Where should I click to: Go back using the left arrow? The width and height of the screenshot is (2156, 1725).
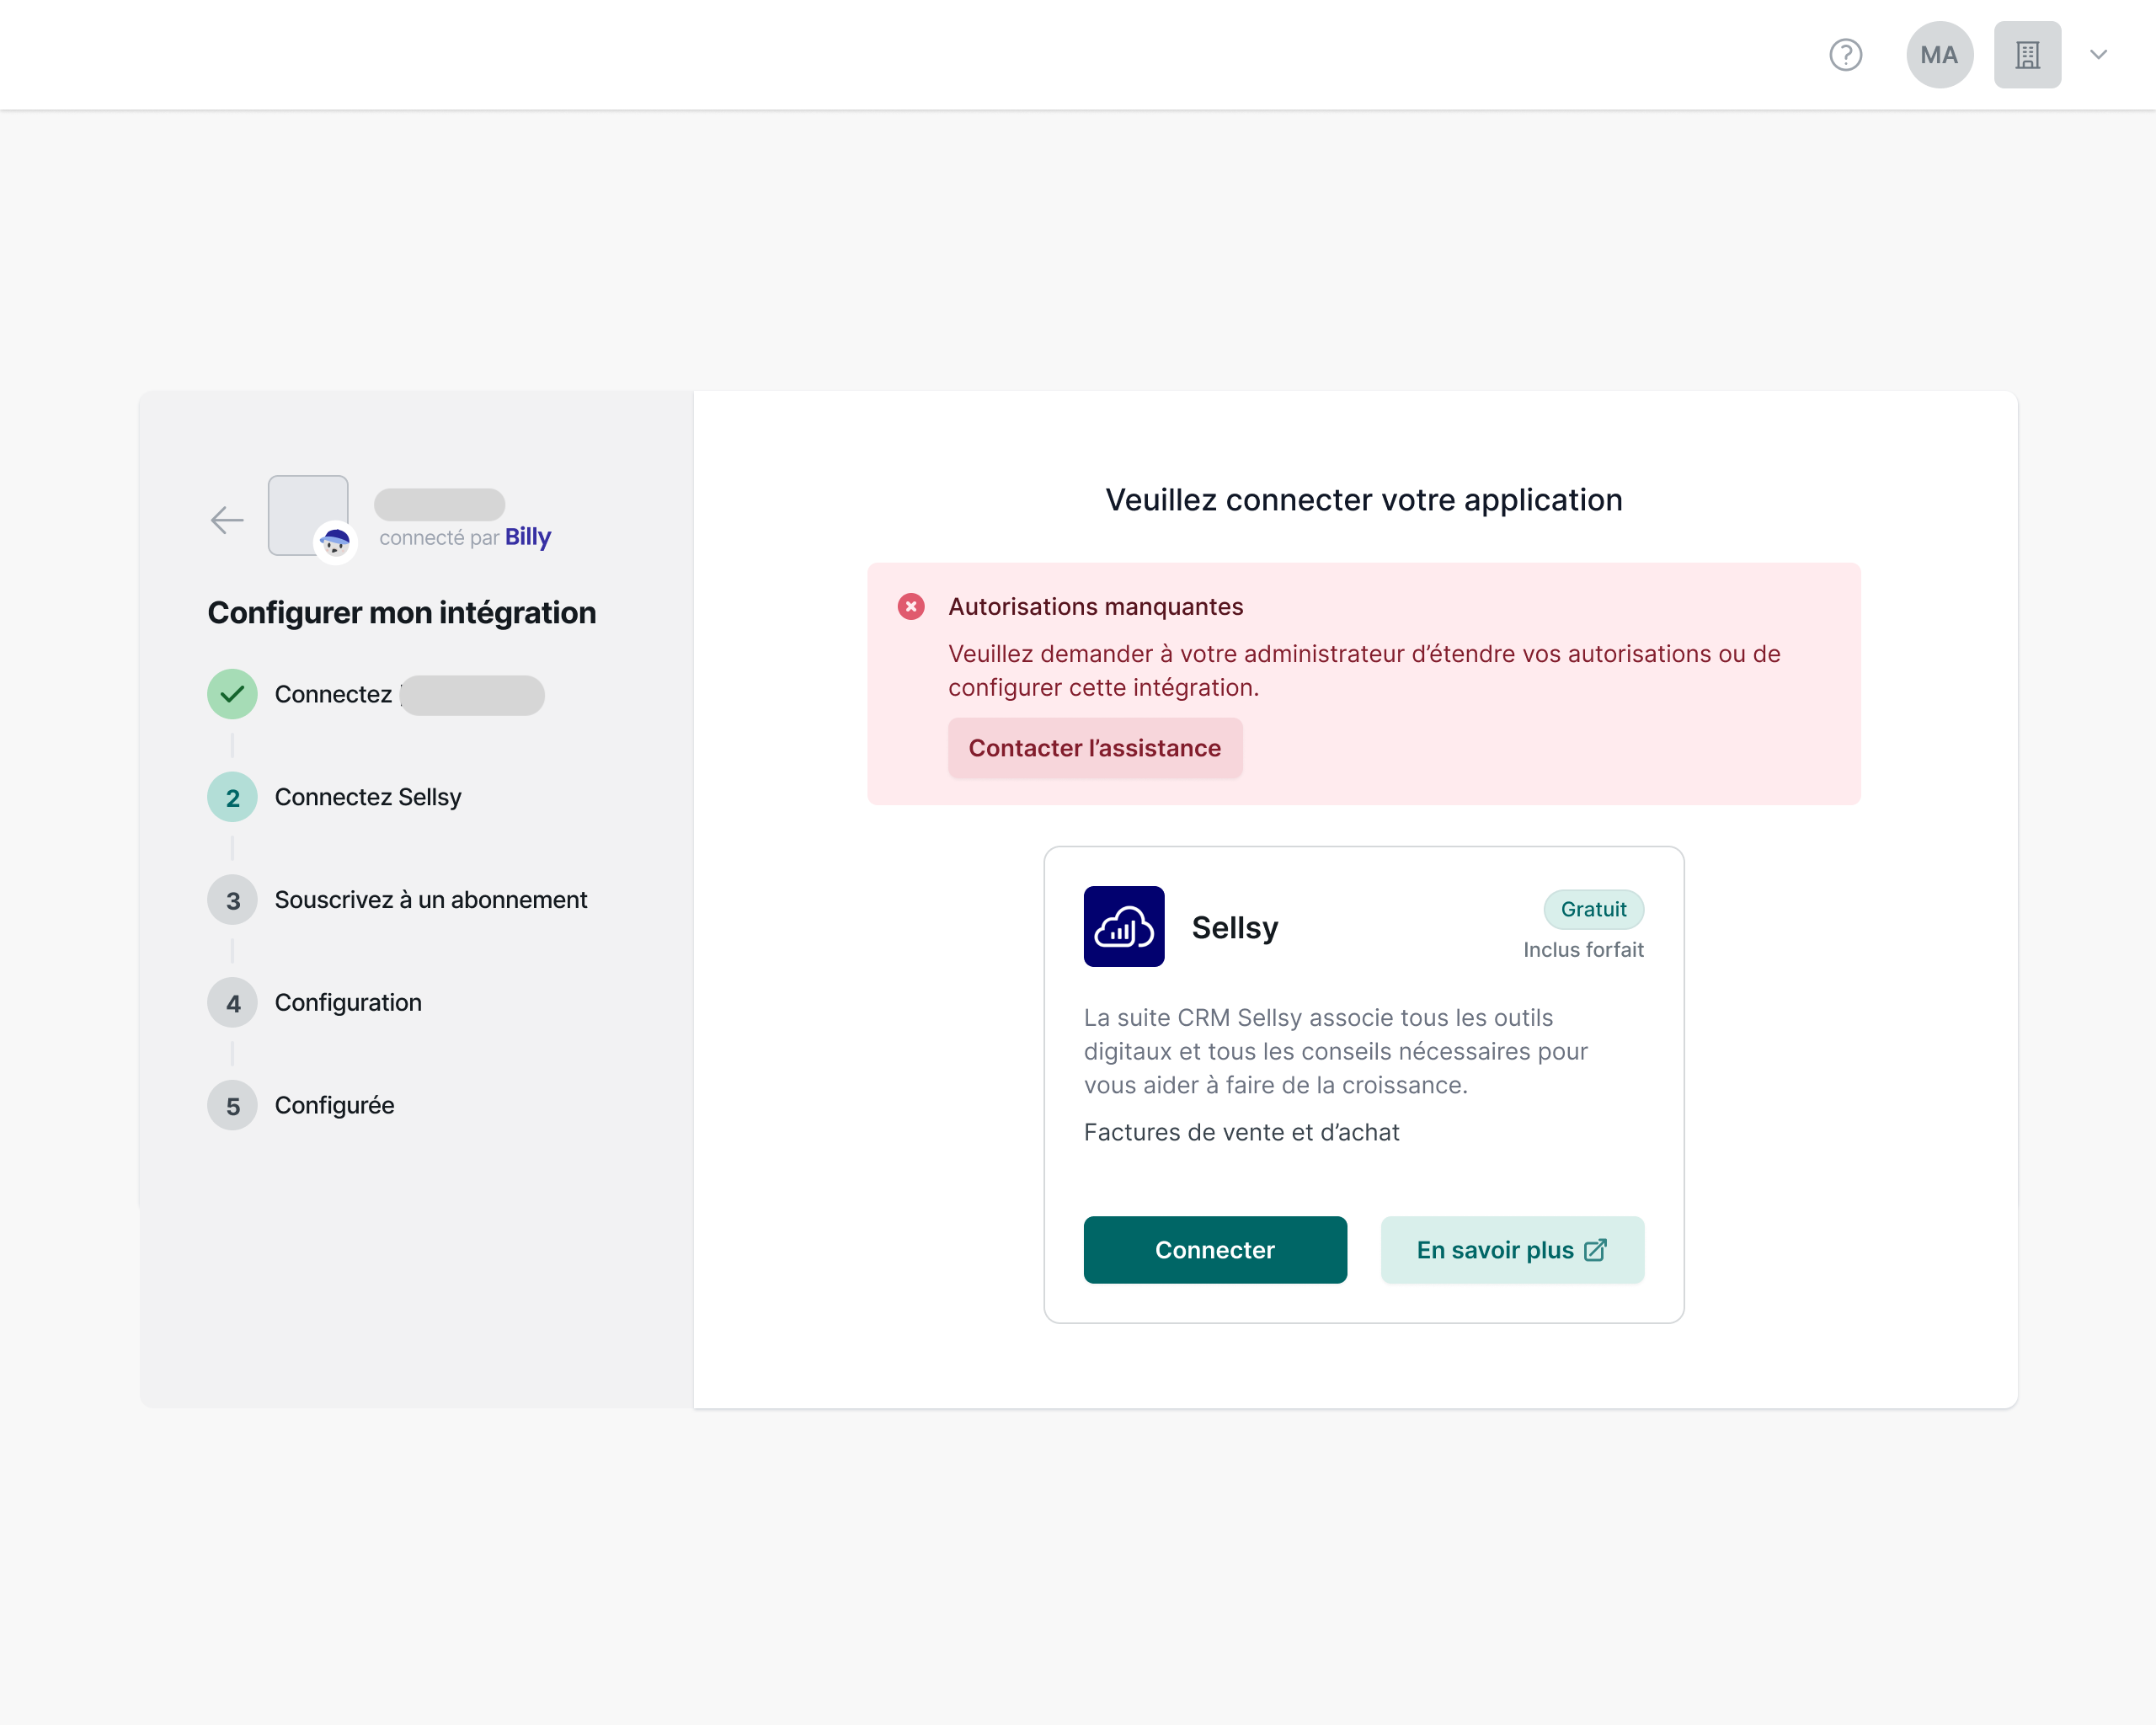(227, 520)
